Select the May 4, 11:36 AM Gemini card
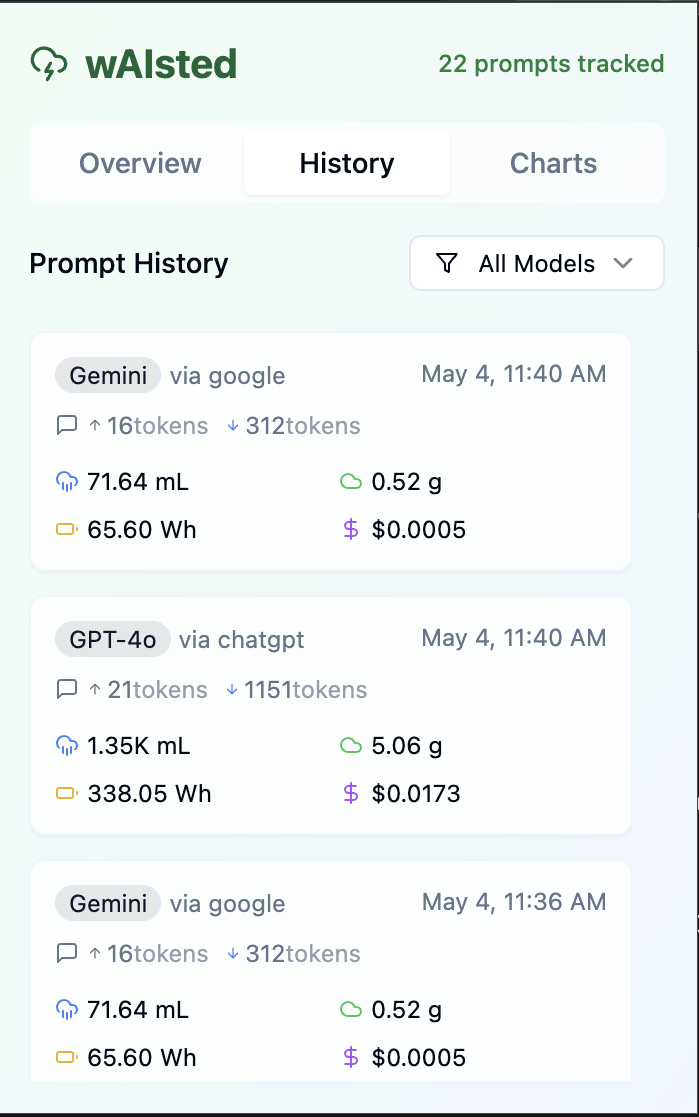 pyautogui.click(x=331, y=970)
